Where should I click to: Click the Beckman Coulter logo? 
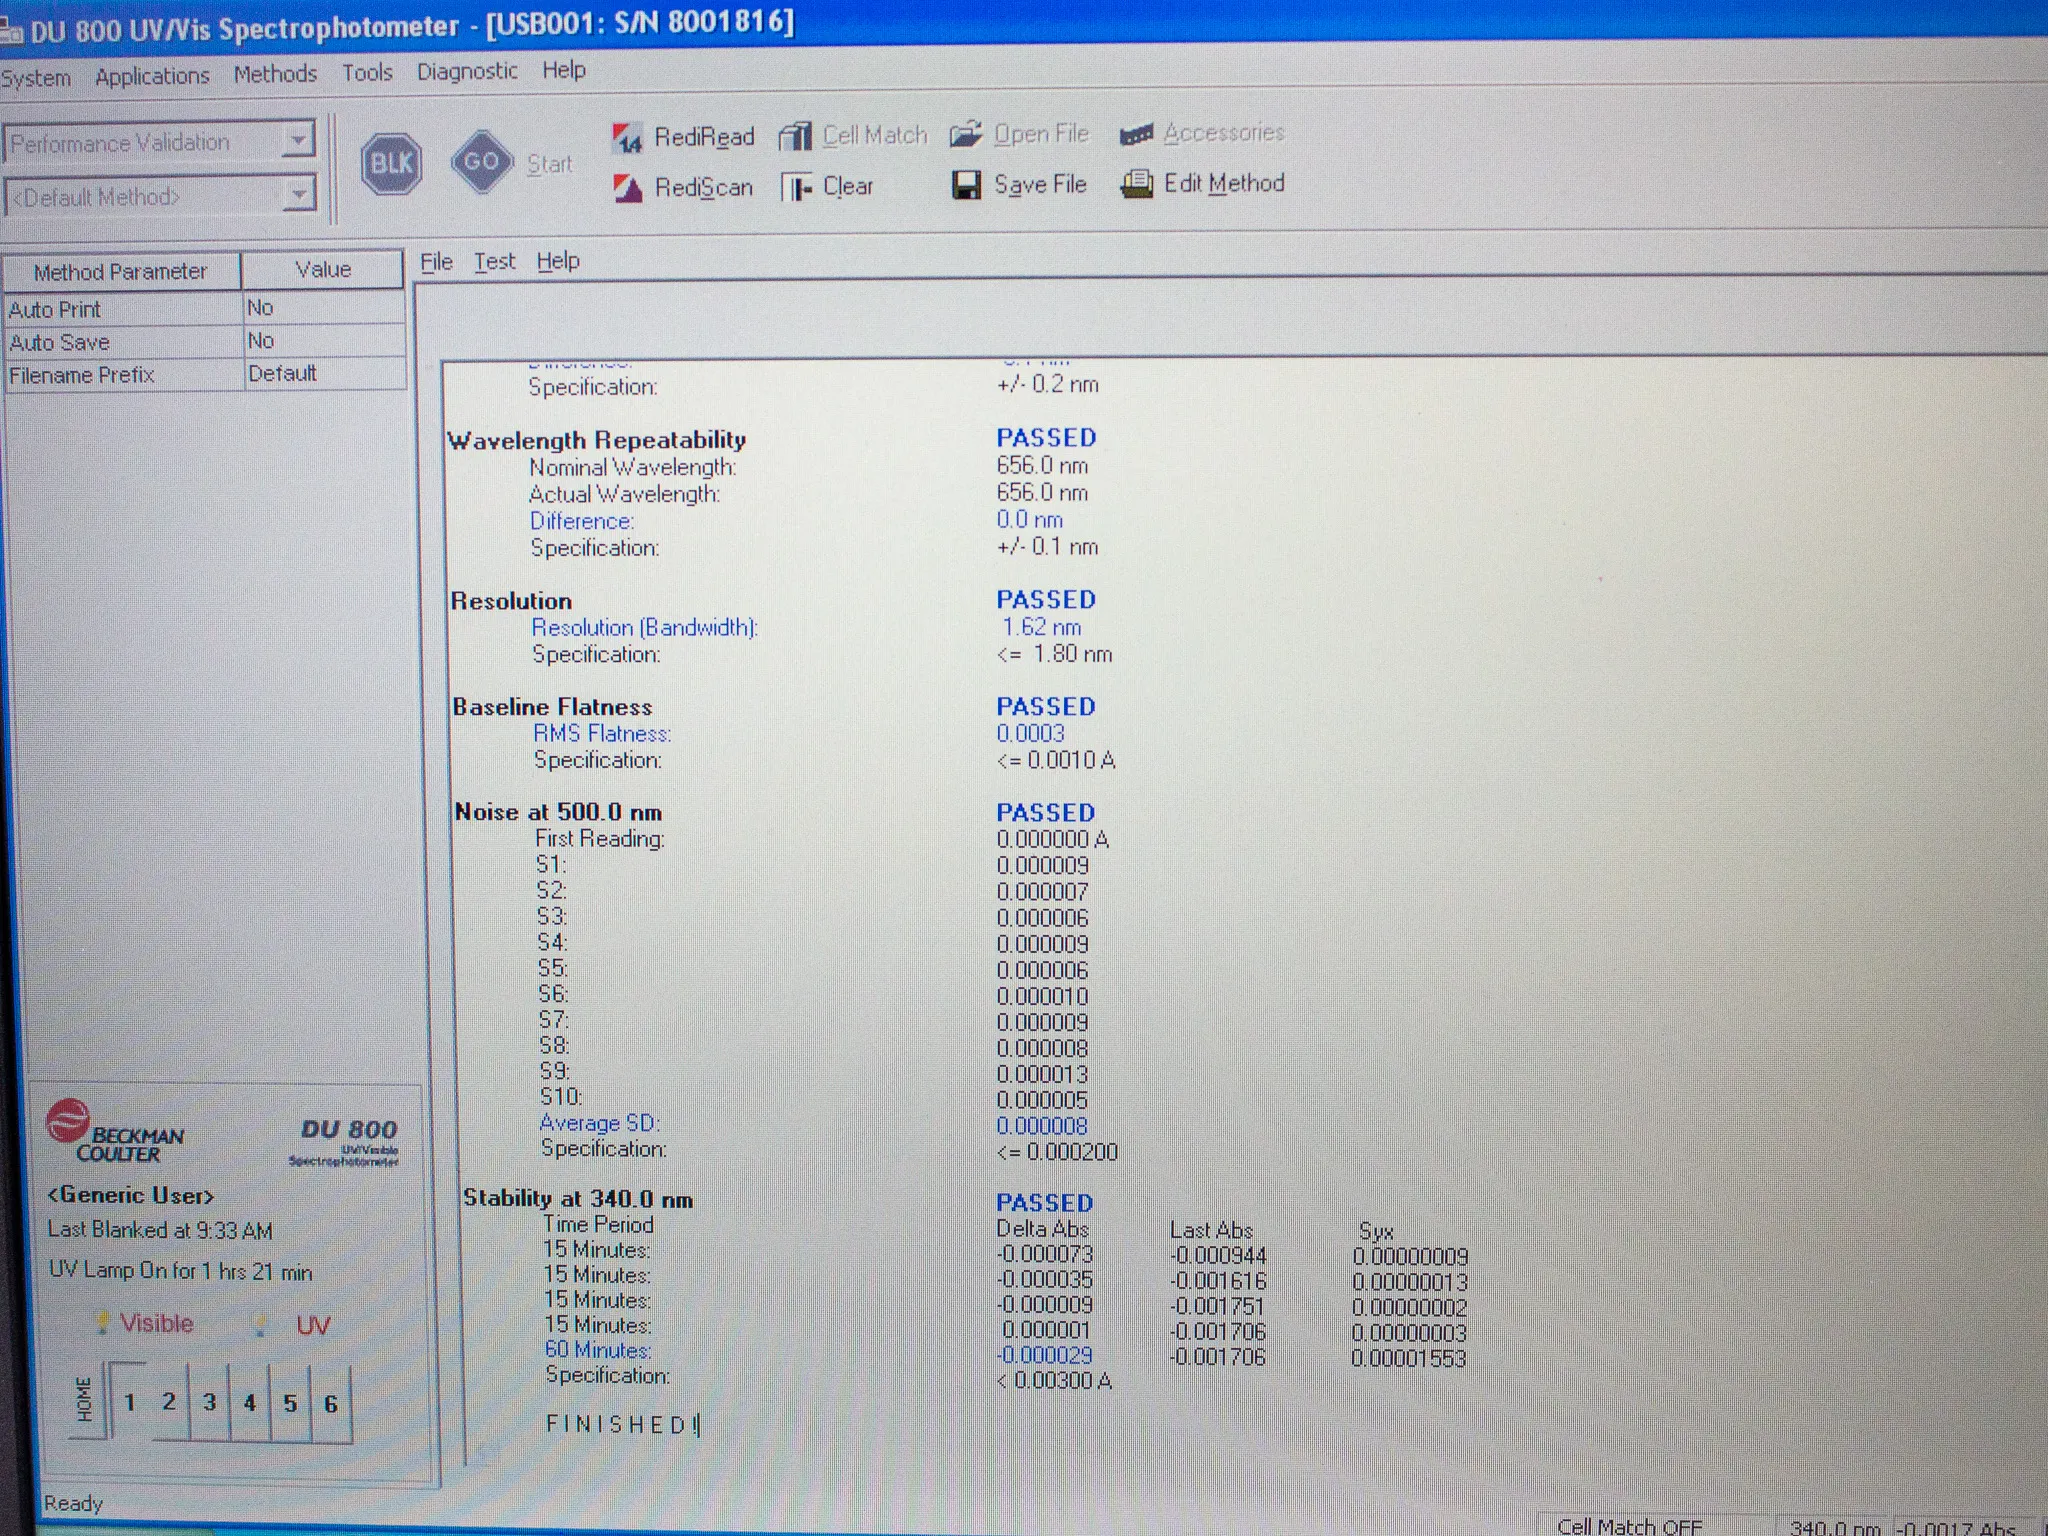115,1133
